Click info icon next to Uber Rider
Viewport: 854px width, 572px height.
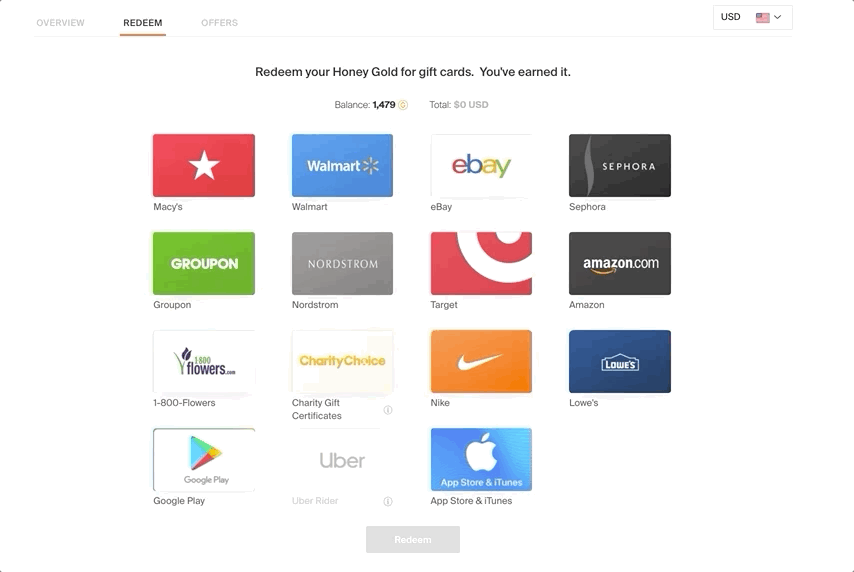pyautogui.click(x=388, y=501)
